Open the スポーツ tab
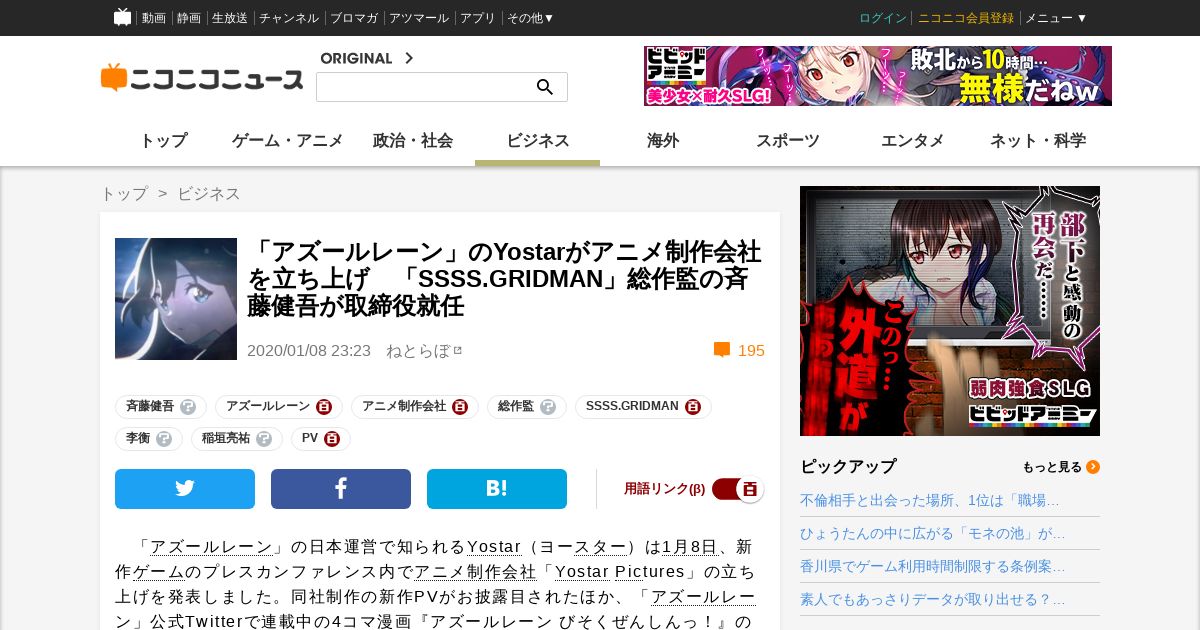The height and width of the screenshot is (630, 1200). (788, 141)
